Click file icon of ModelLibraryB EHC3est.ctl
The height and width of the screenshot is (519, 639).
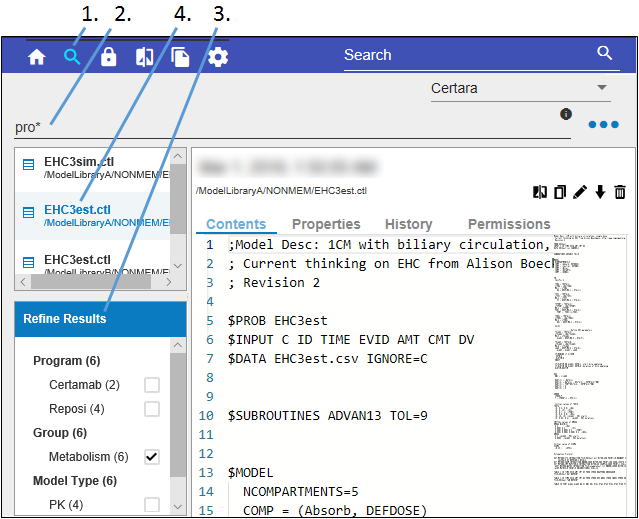tap(28, 262)
